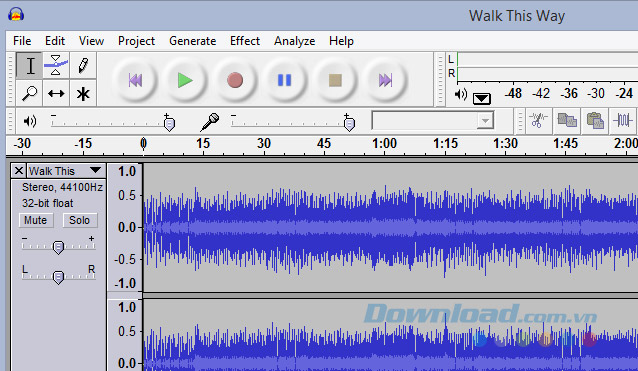
Task: Click the 1:30 mark on the timeline ruler
Action: 505,143
